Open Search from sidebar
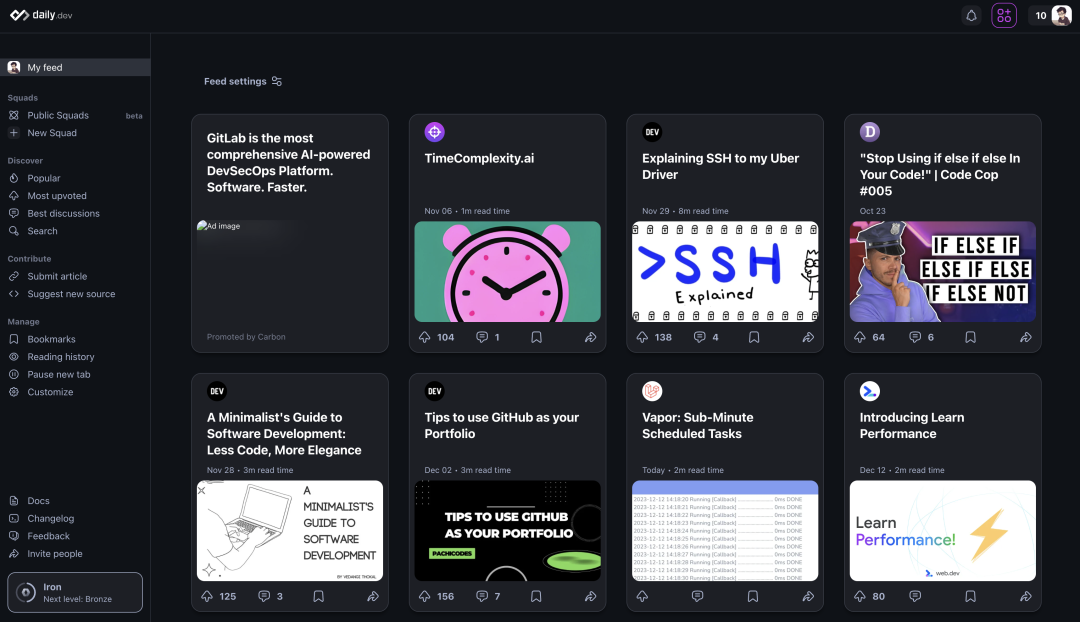 coord(75,231)
